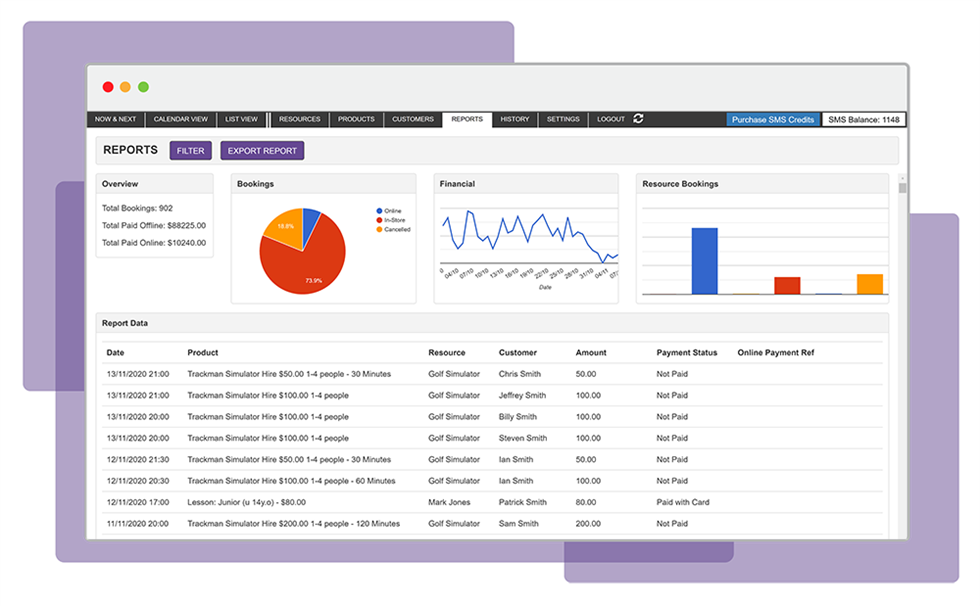Click the Product column header
This screenshot has height=606, width=980.
(x=203, y=353)
